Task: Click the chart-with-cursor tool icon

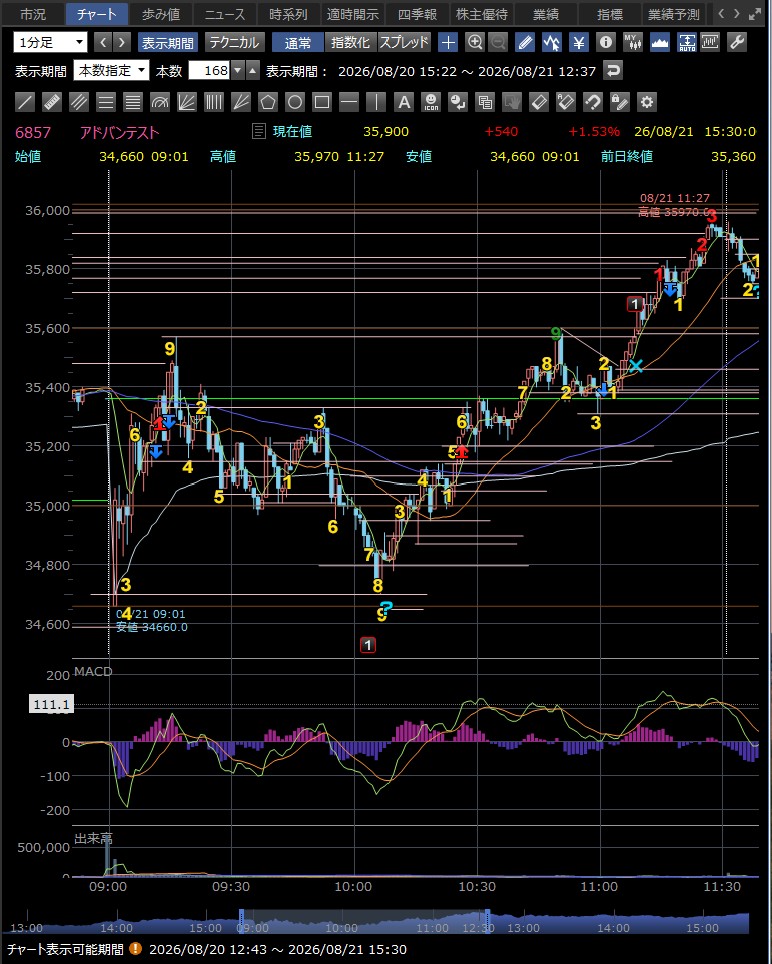Action: pyautogui.click(x=552, y=42)
